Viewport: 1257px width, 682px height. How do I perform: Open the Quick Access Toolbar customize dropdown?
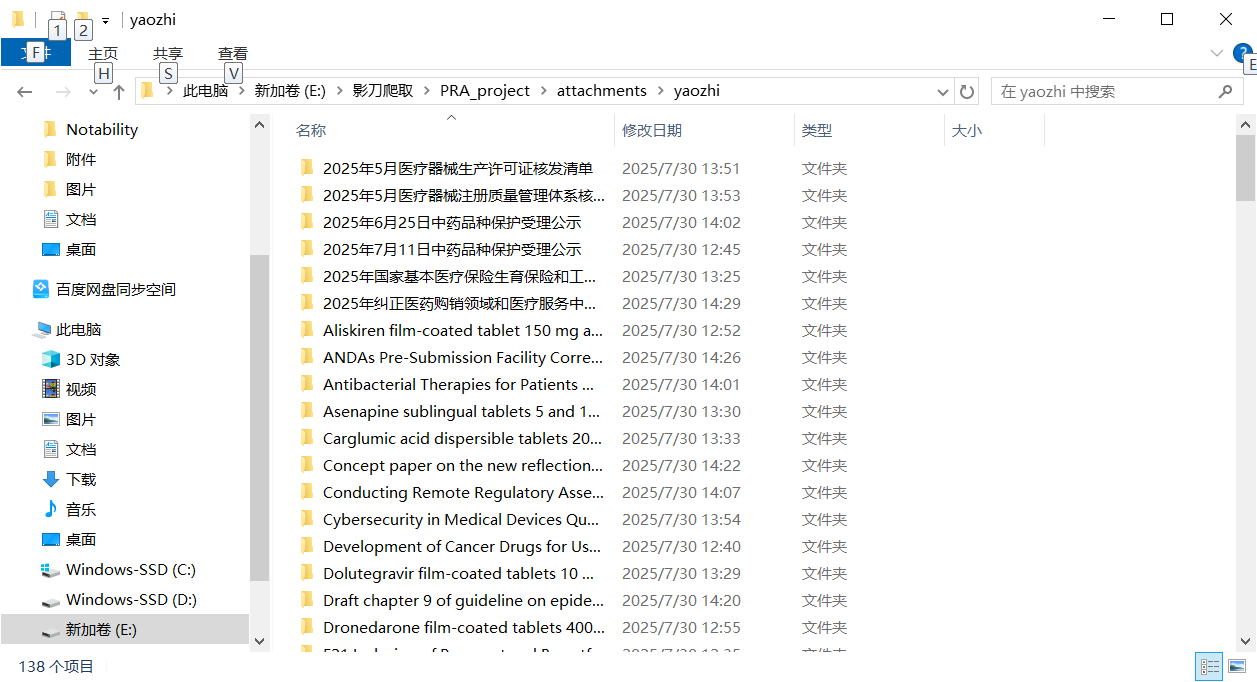[x=105, y=21]
